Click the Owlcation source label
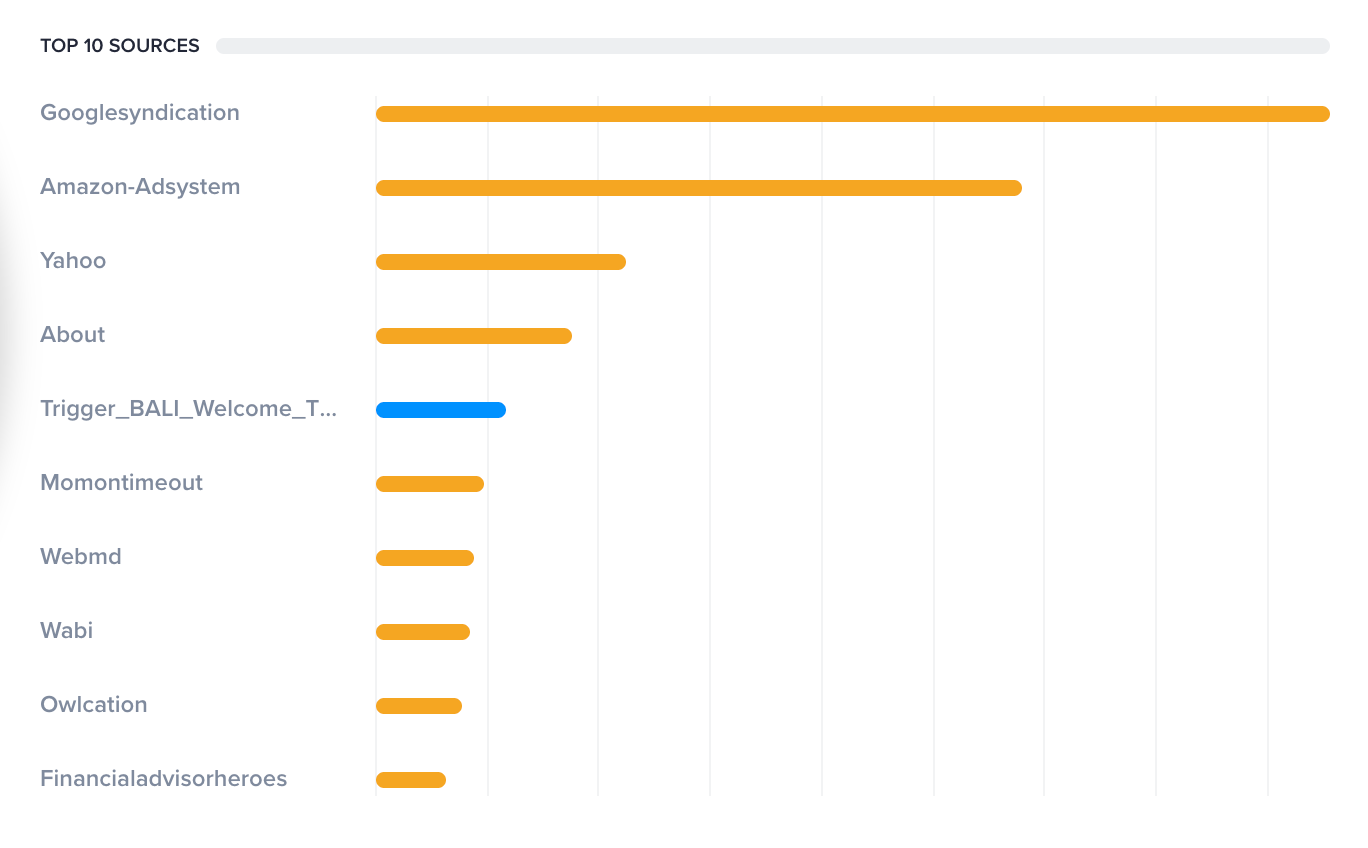The height and width of the screenshot is (848, 1368). (x=94, y=705)
